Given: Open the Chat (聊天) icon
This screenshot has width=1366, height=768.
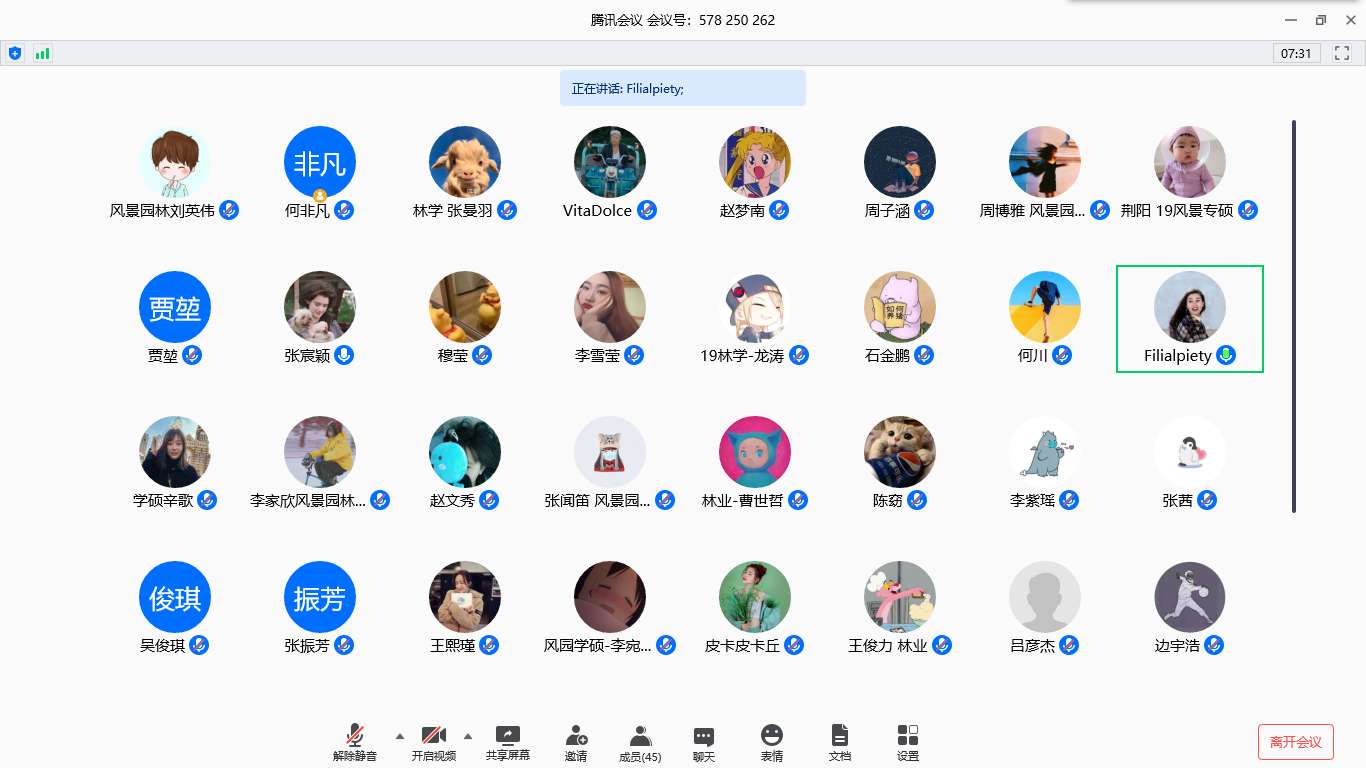Looking at the screenshot, I should [x=704, y=743].
